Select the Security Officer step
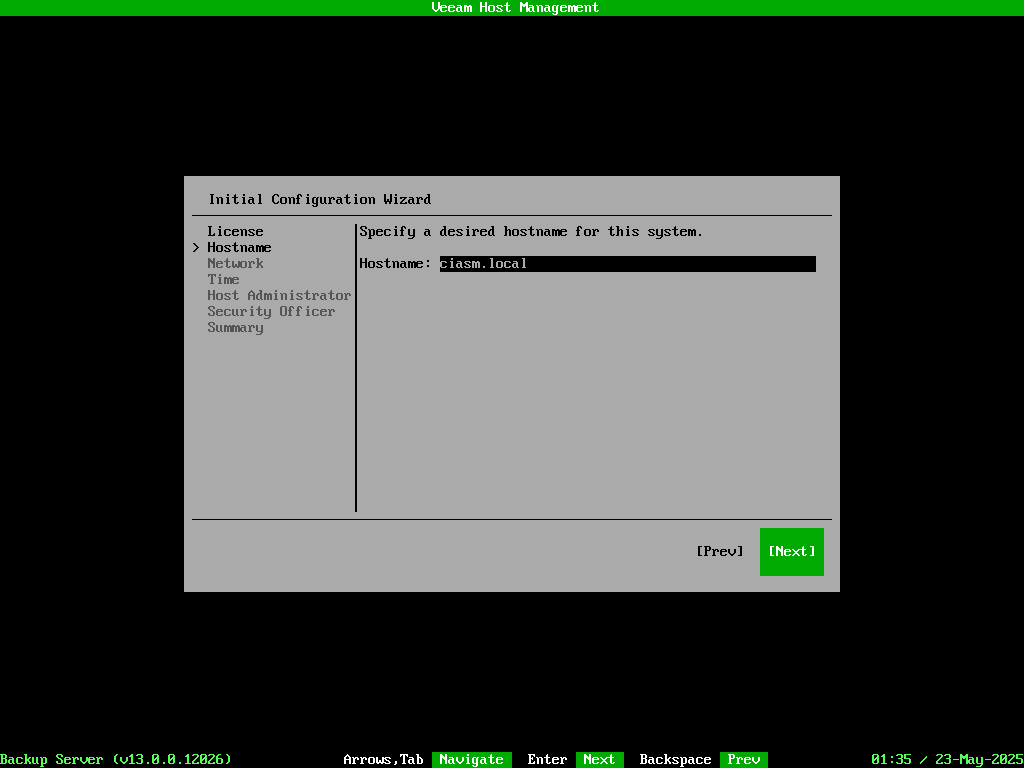Image resolution: width=1024 pixels, height=768 pixels. (271, 311)
